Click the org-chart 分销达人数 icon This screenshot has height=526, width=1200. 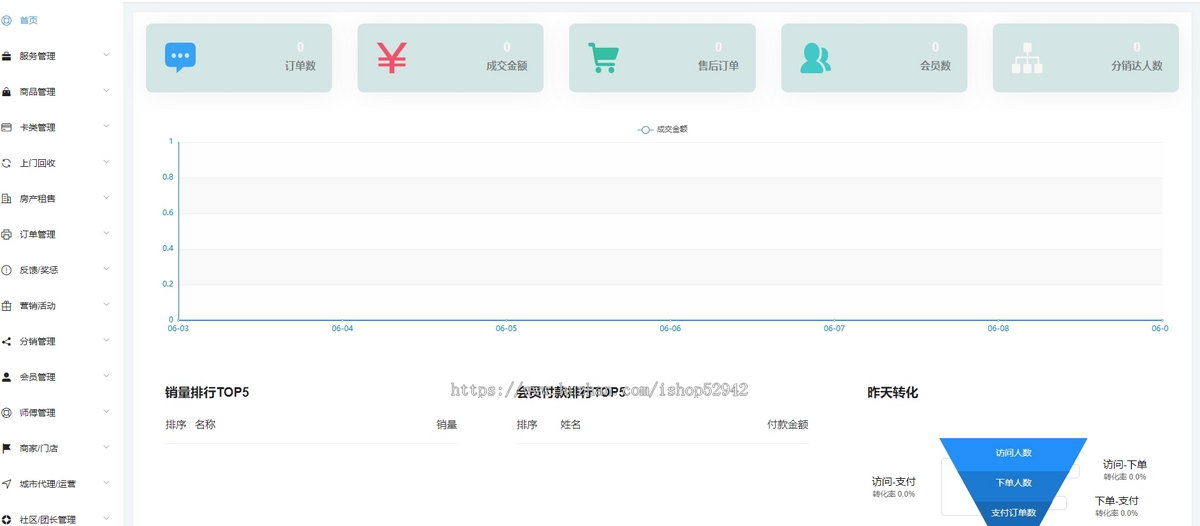pyautogui.click(x=1027, y=57)
